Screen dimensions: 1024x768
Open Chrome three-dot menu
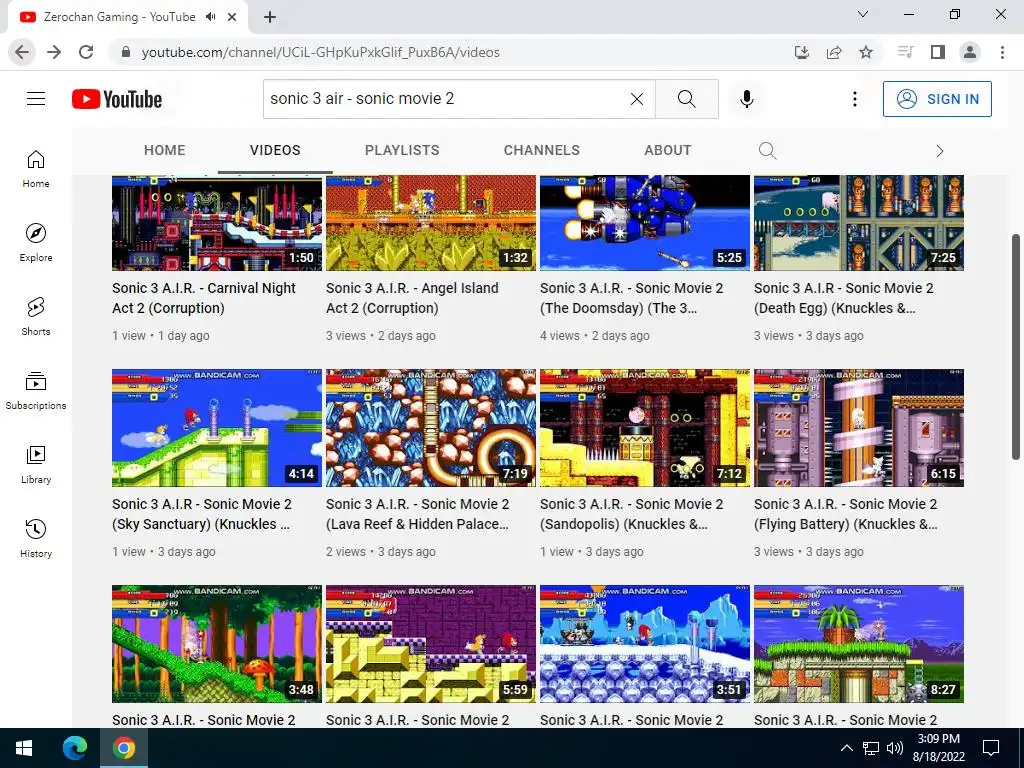[x=1002, y=52]
